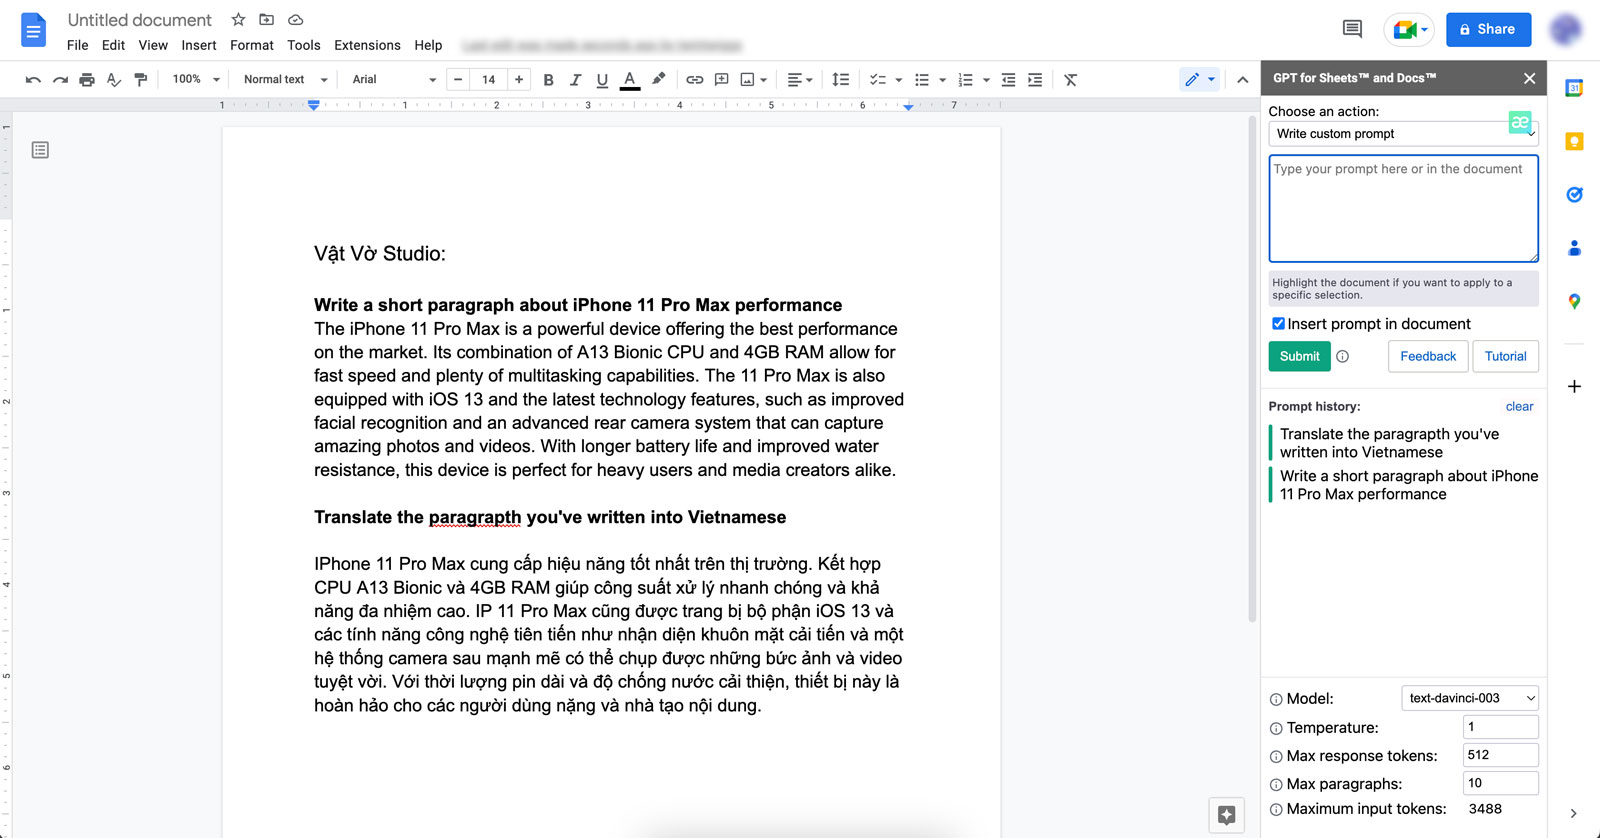Click the Temperature input field

(x=1500, y=727)
